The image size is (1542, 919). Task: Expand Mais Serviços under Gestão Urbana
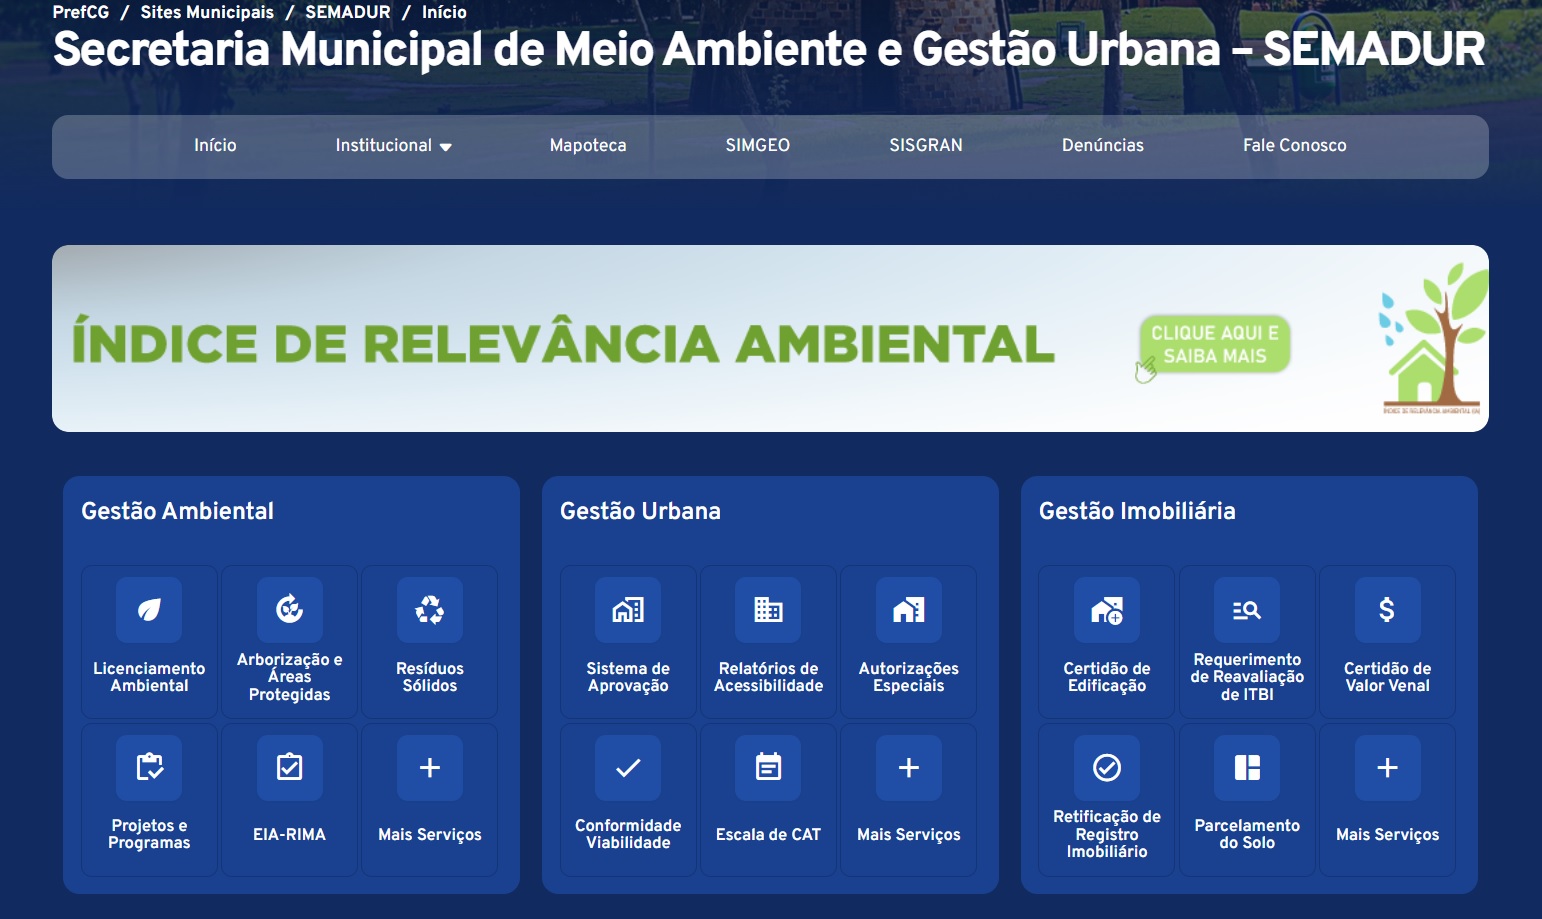[x=908, y=768]
